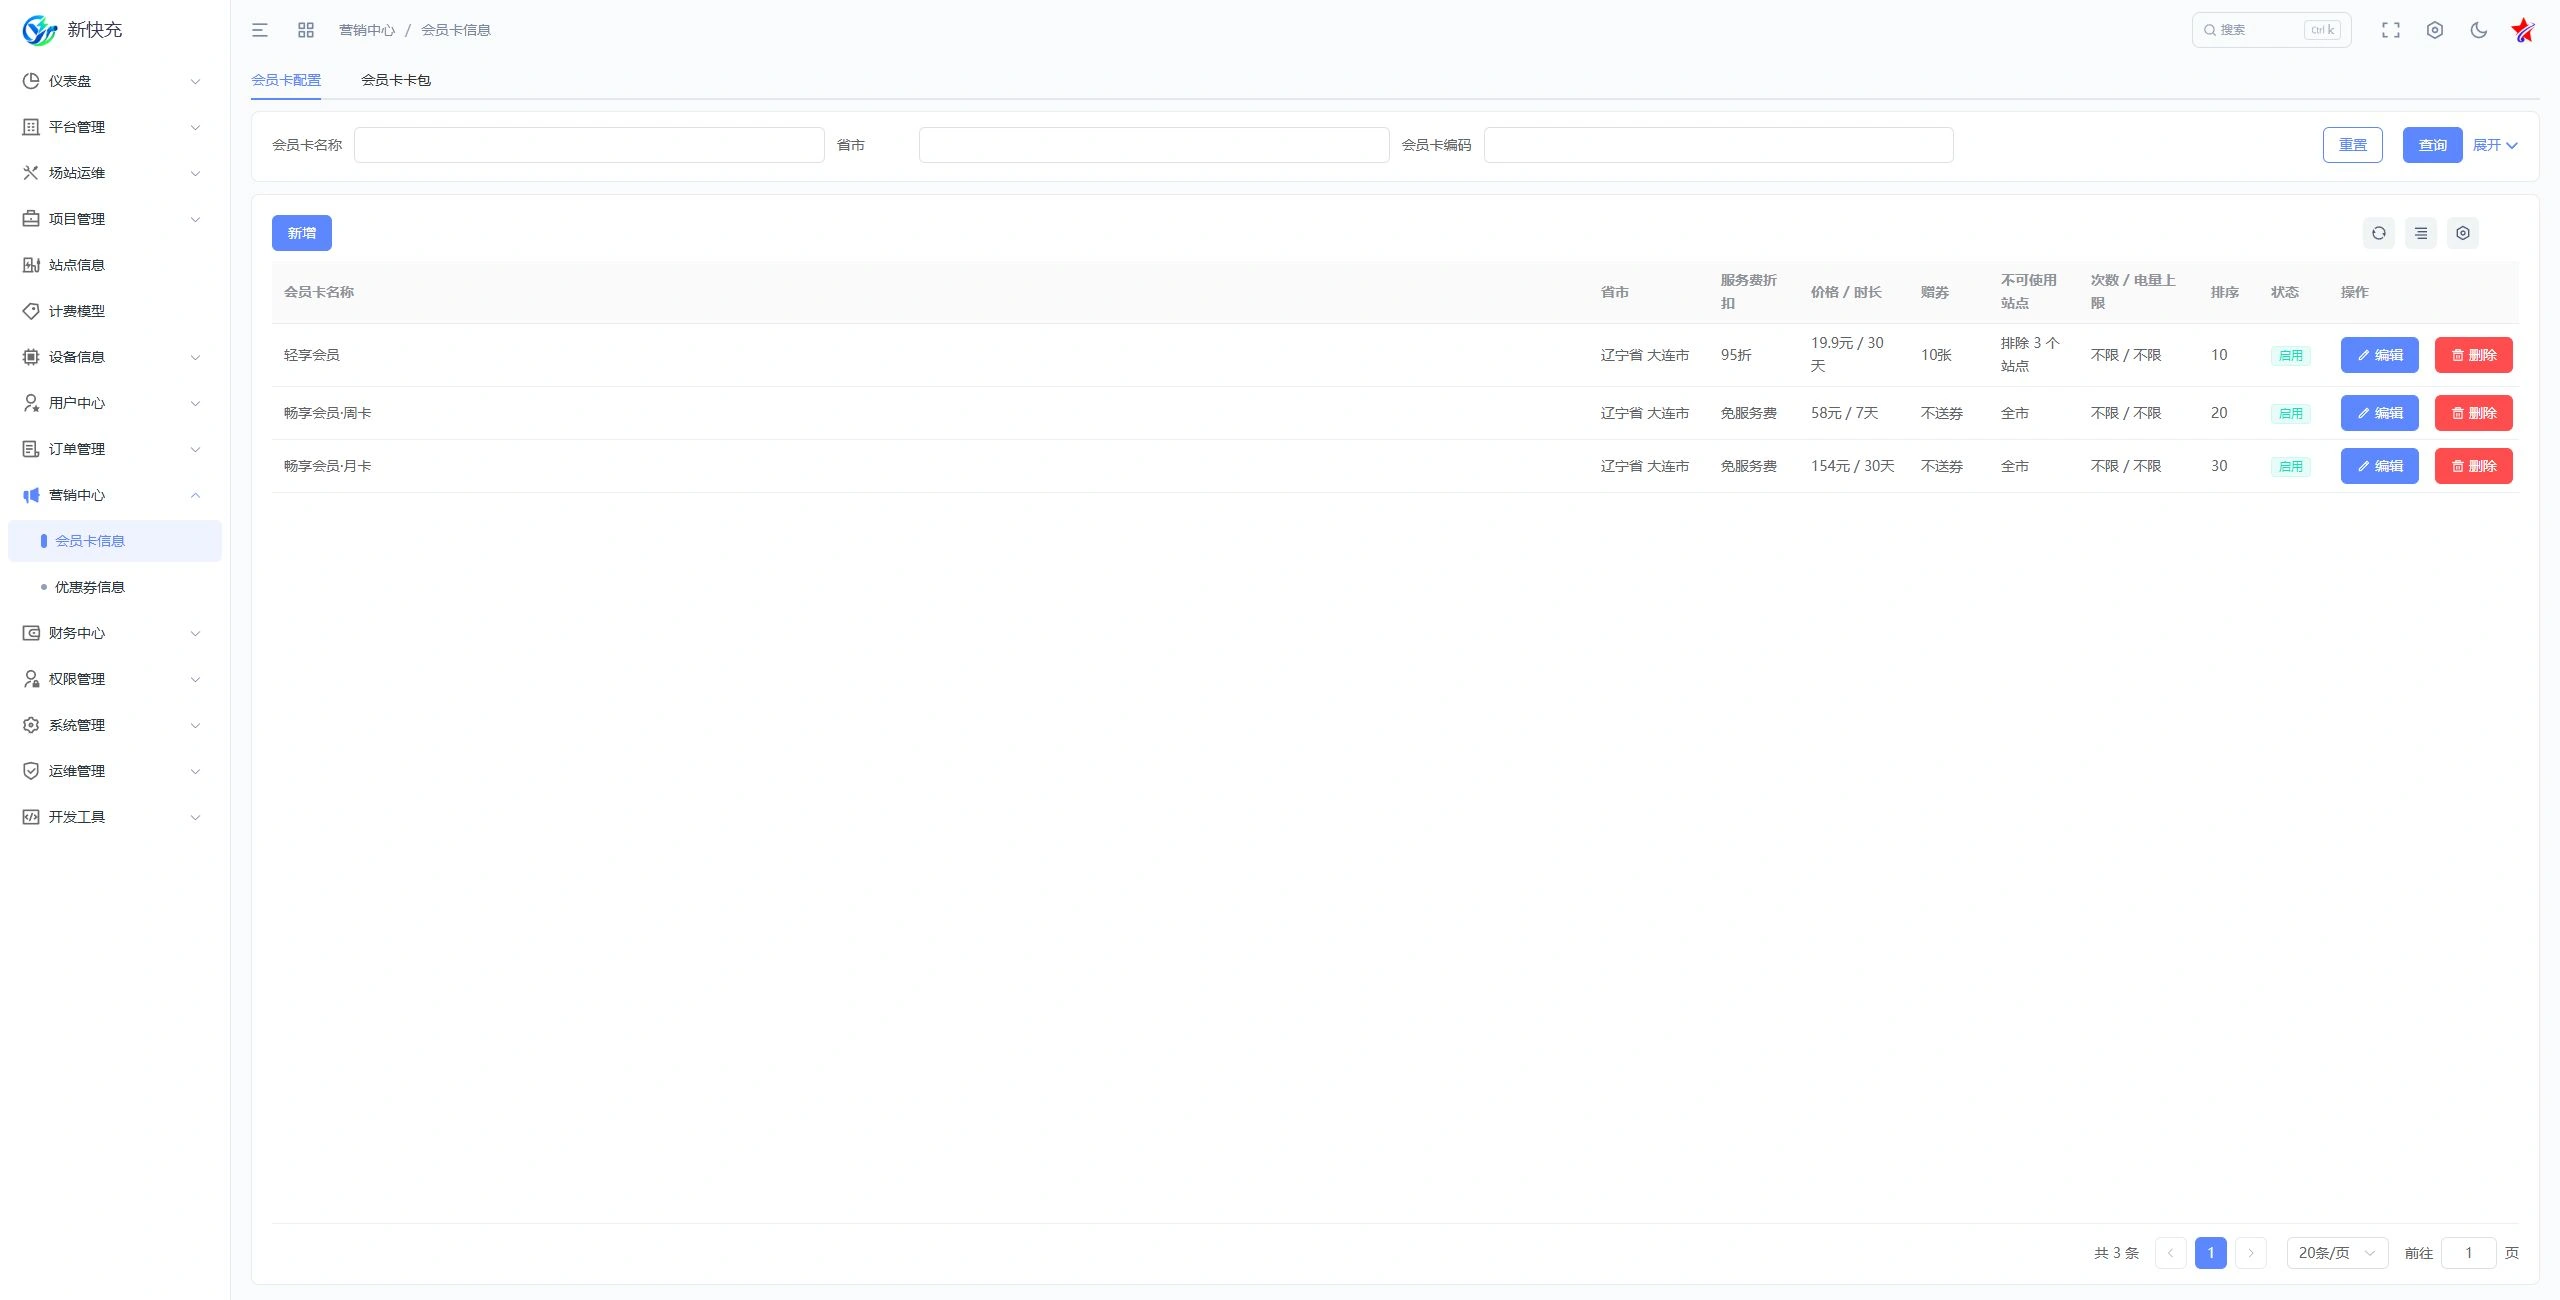
Task: Click the 站点信息 sidebar item
Action: tap(115, 265)
